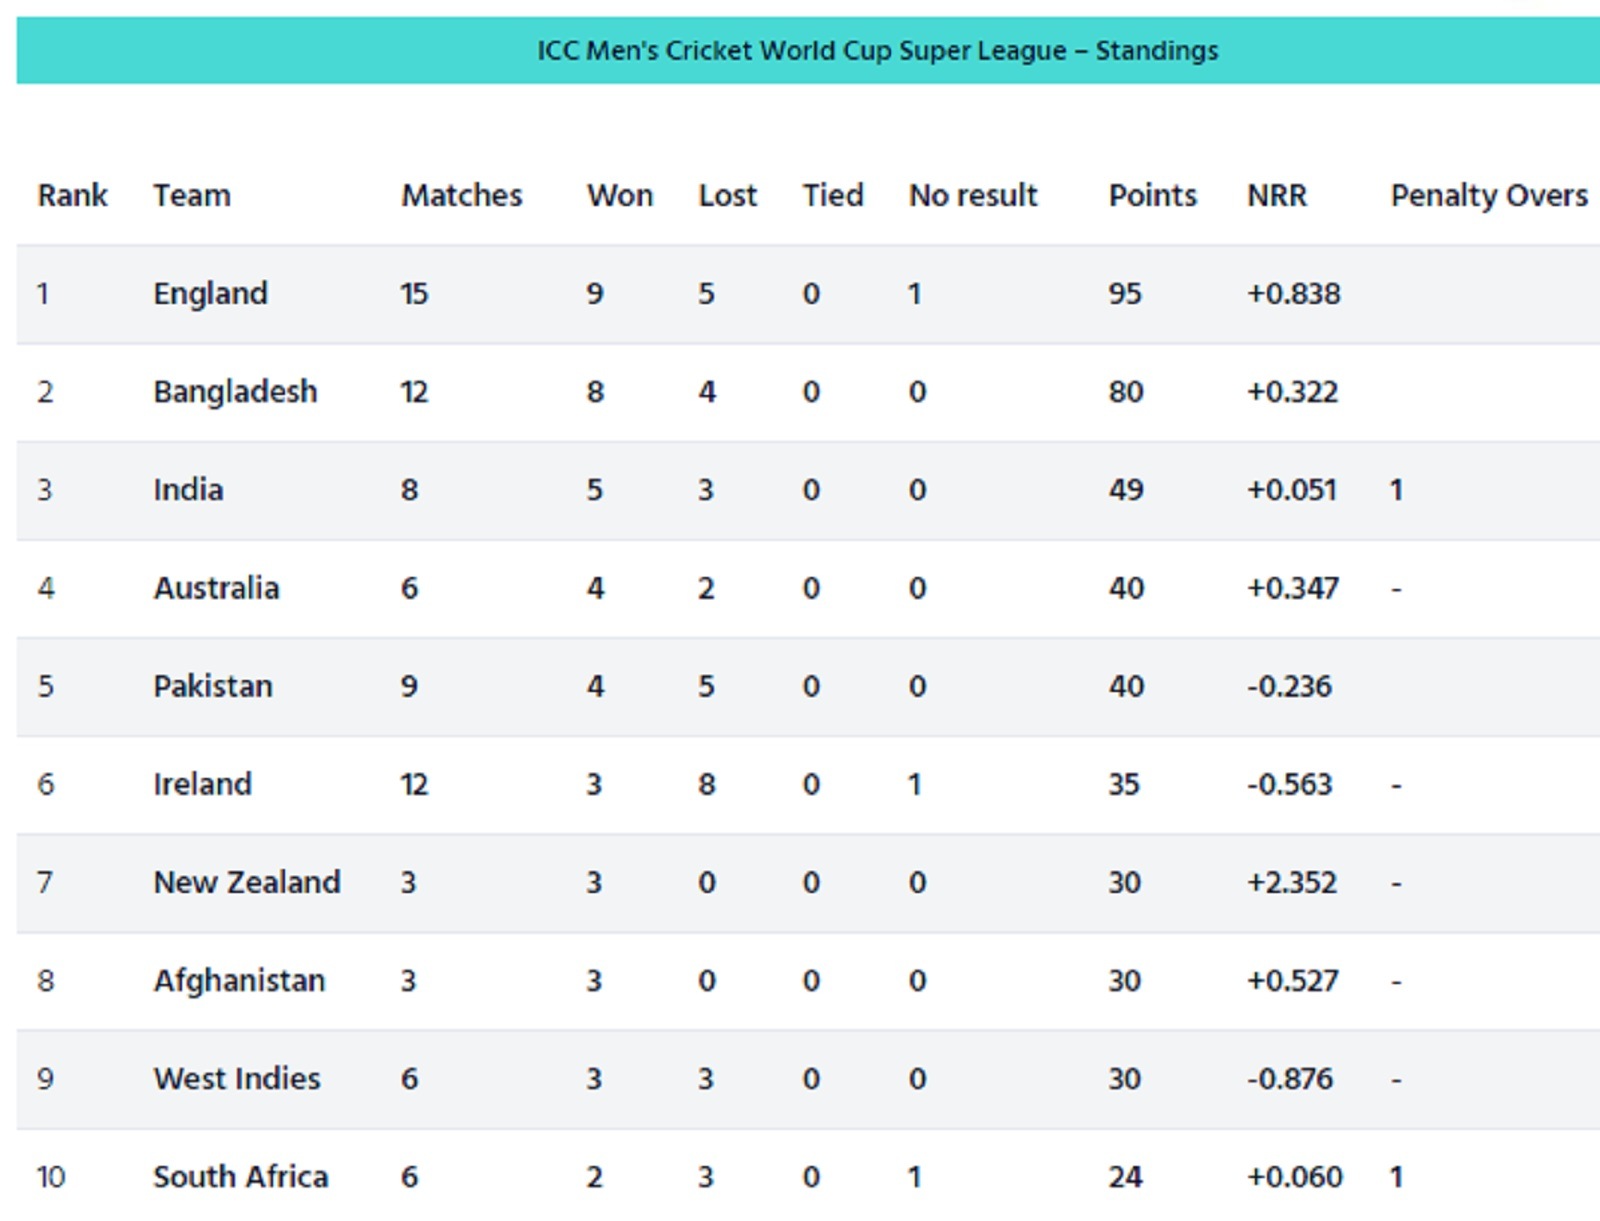Click the Lost column header
The width and height of the screenshot is (1600, 1221).
coord(728,195)
